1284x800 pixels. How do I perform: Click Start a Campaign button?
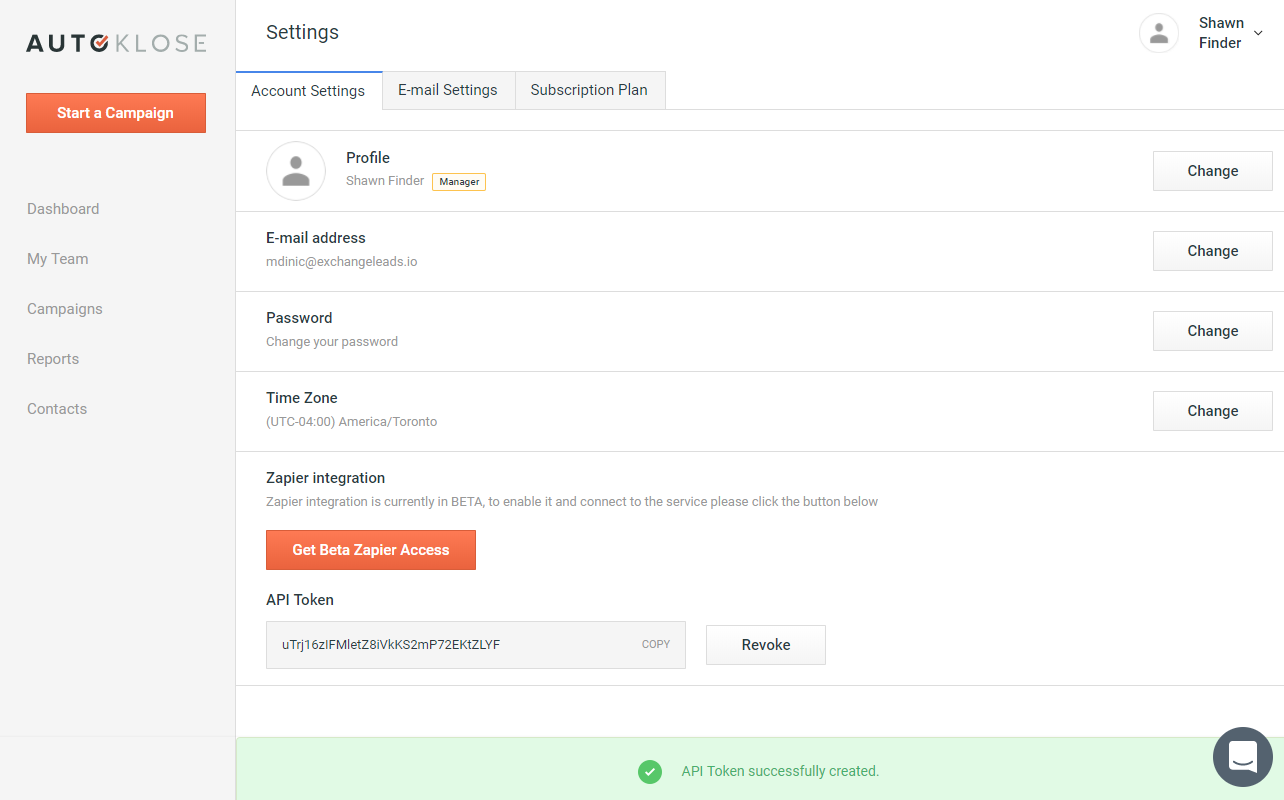pos(116,113)
